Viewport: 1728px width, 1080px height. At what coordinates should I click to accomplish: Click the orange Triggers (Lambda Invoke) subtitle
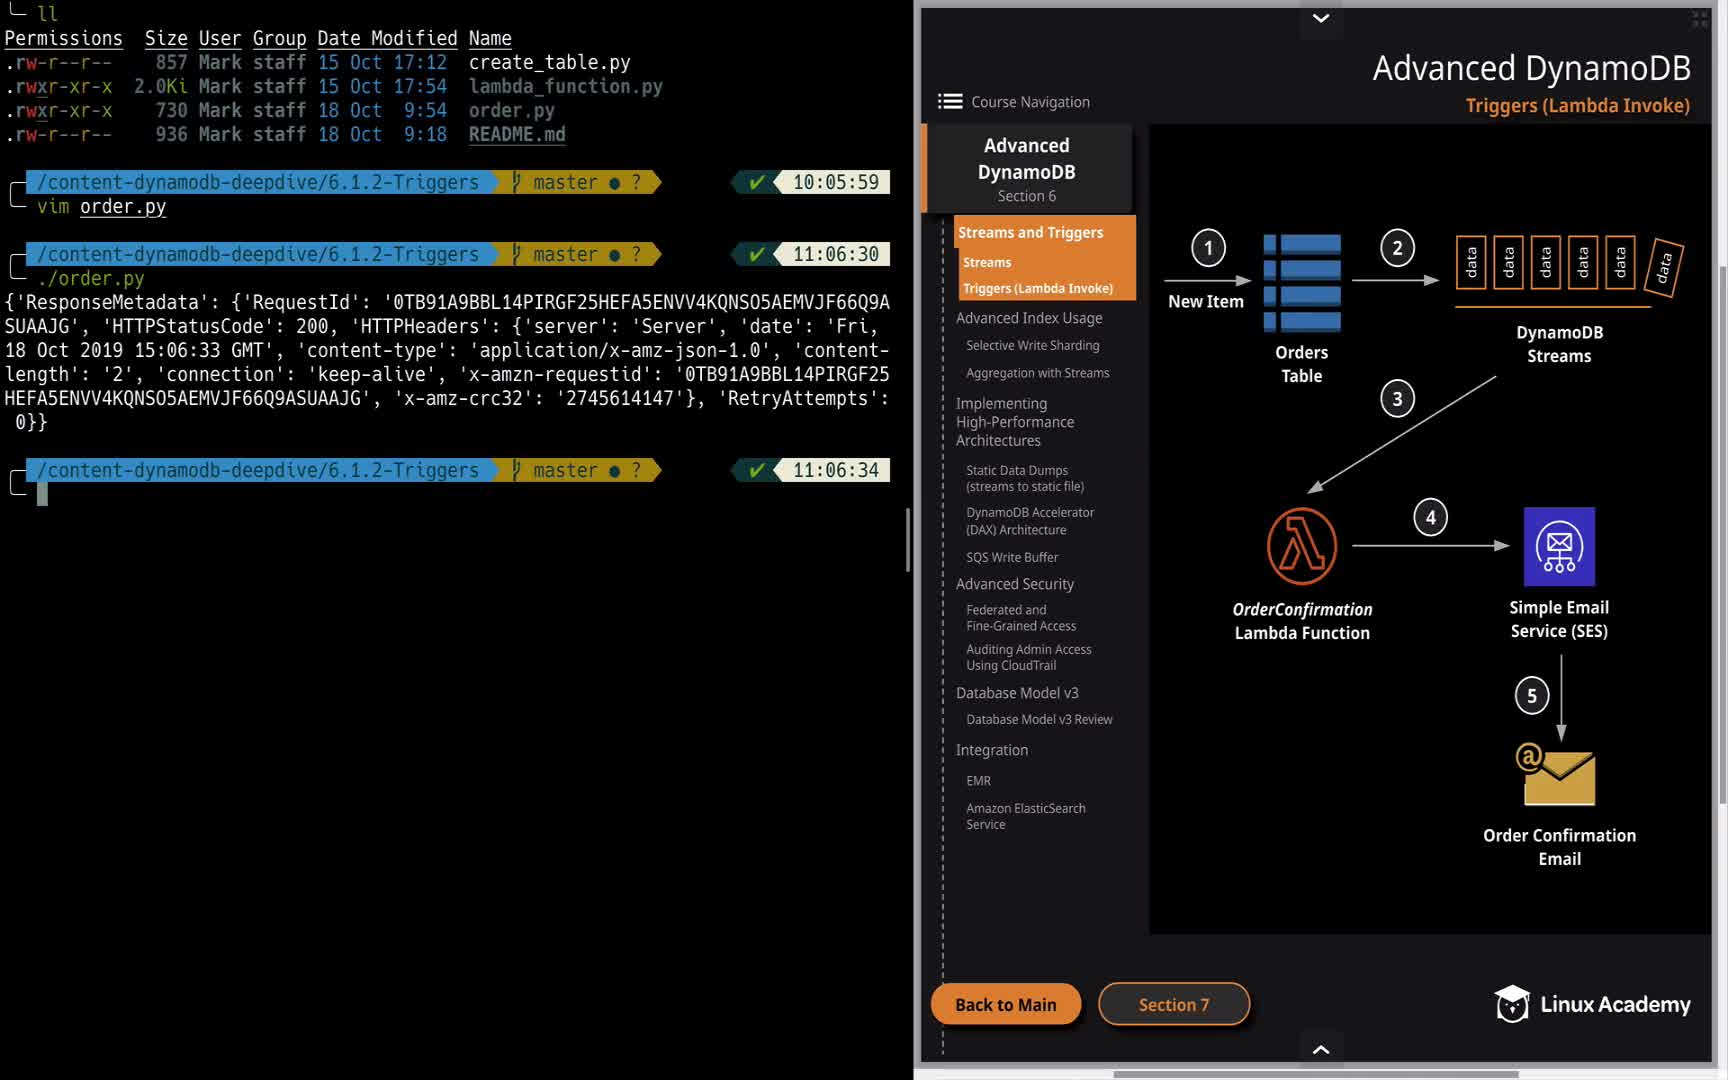[x=1577, y=105]
